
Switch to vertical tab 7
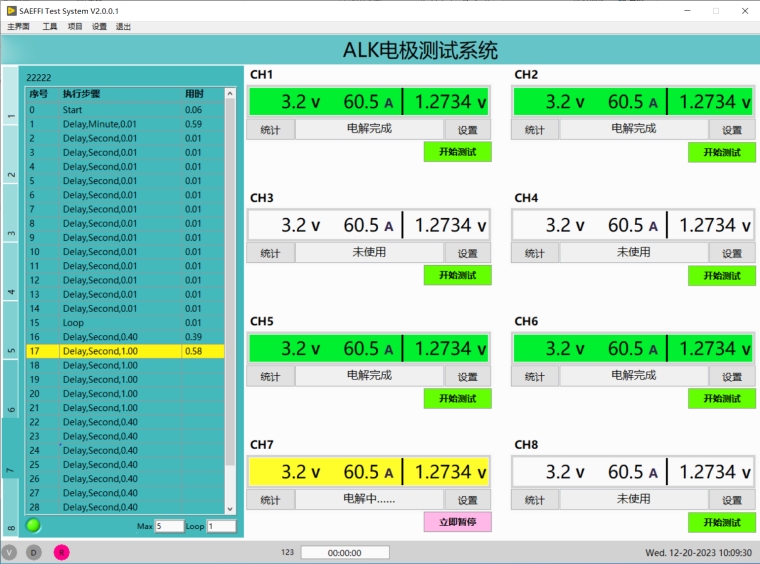pos(11,470)
